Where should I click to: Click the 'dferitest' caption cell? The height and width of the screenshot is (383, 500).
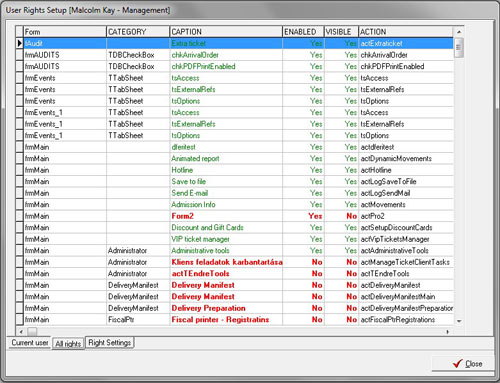click(226, 147)
